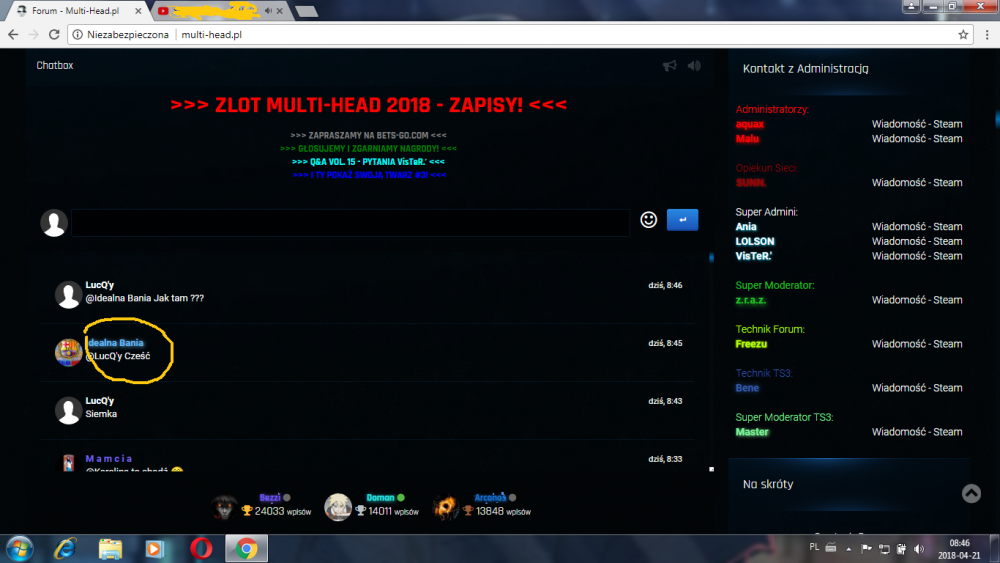The height and width of the screenshot is (563, 1000).
Task: Click the chatbox megaphone announcement icon
Action: coord(669,66)
